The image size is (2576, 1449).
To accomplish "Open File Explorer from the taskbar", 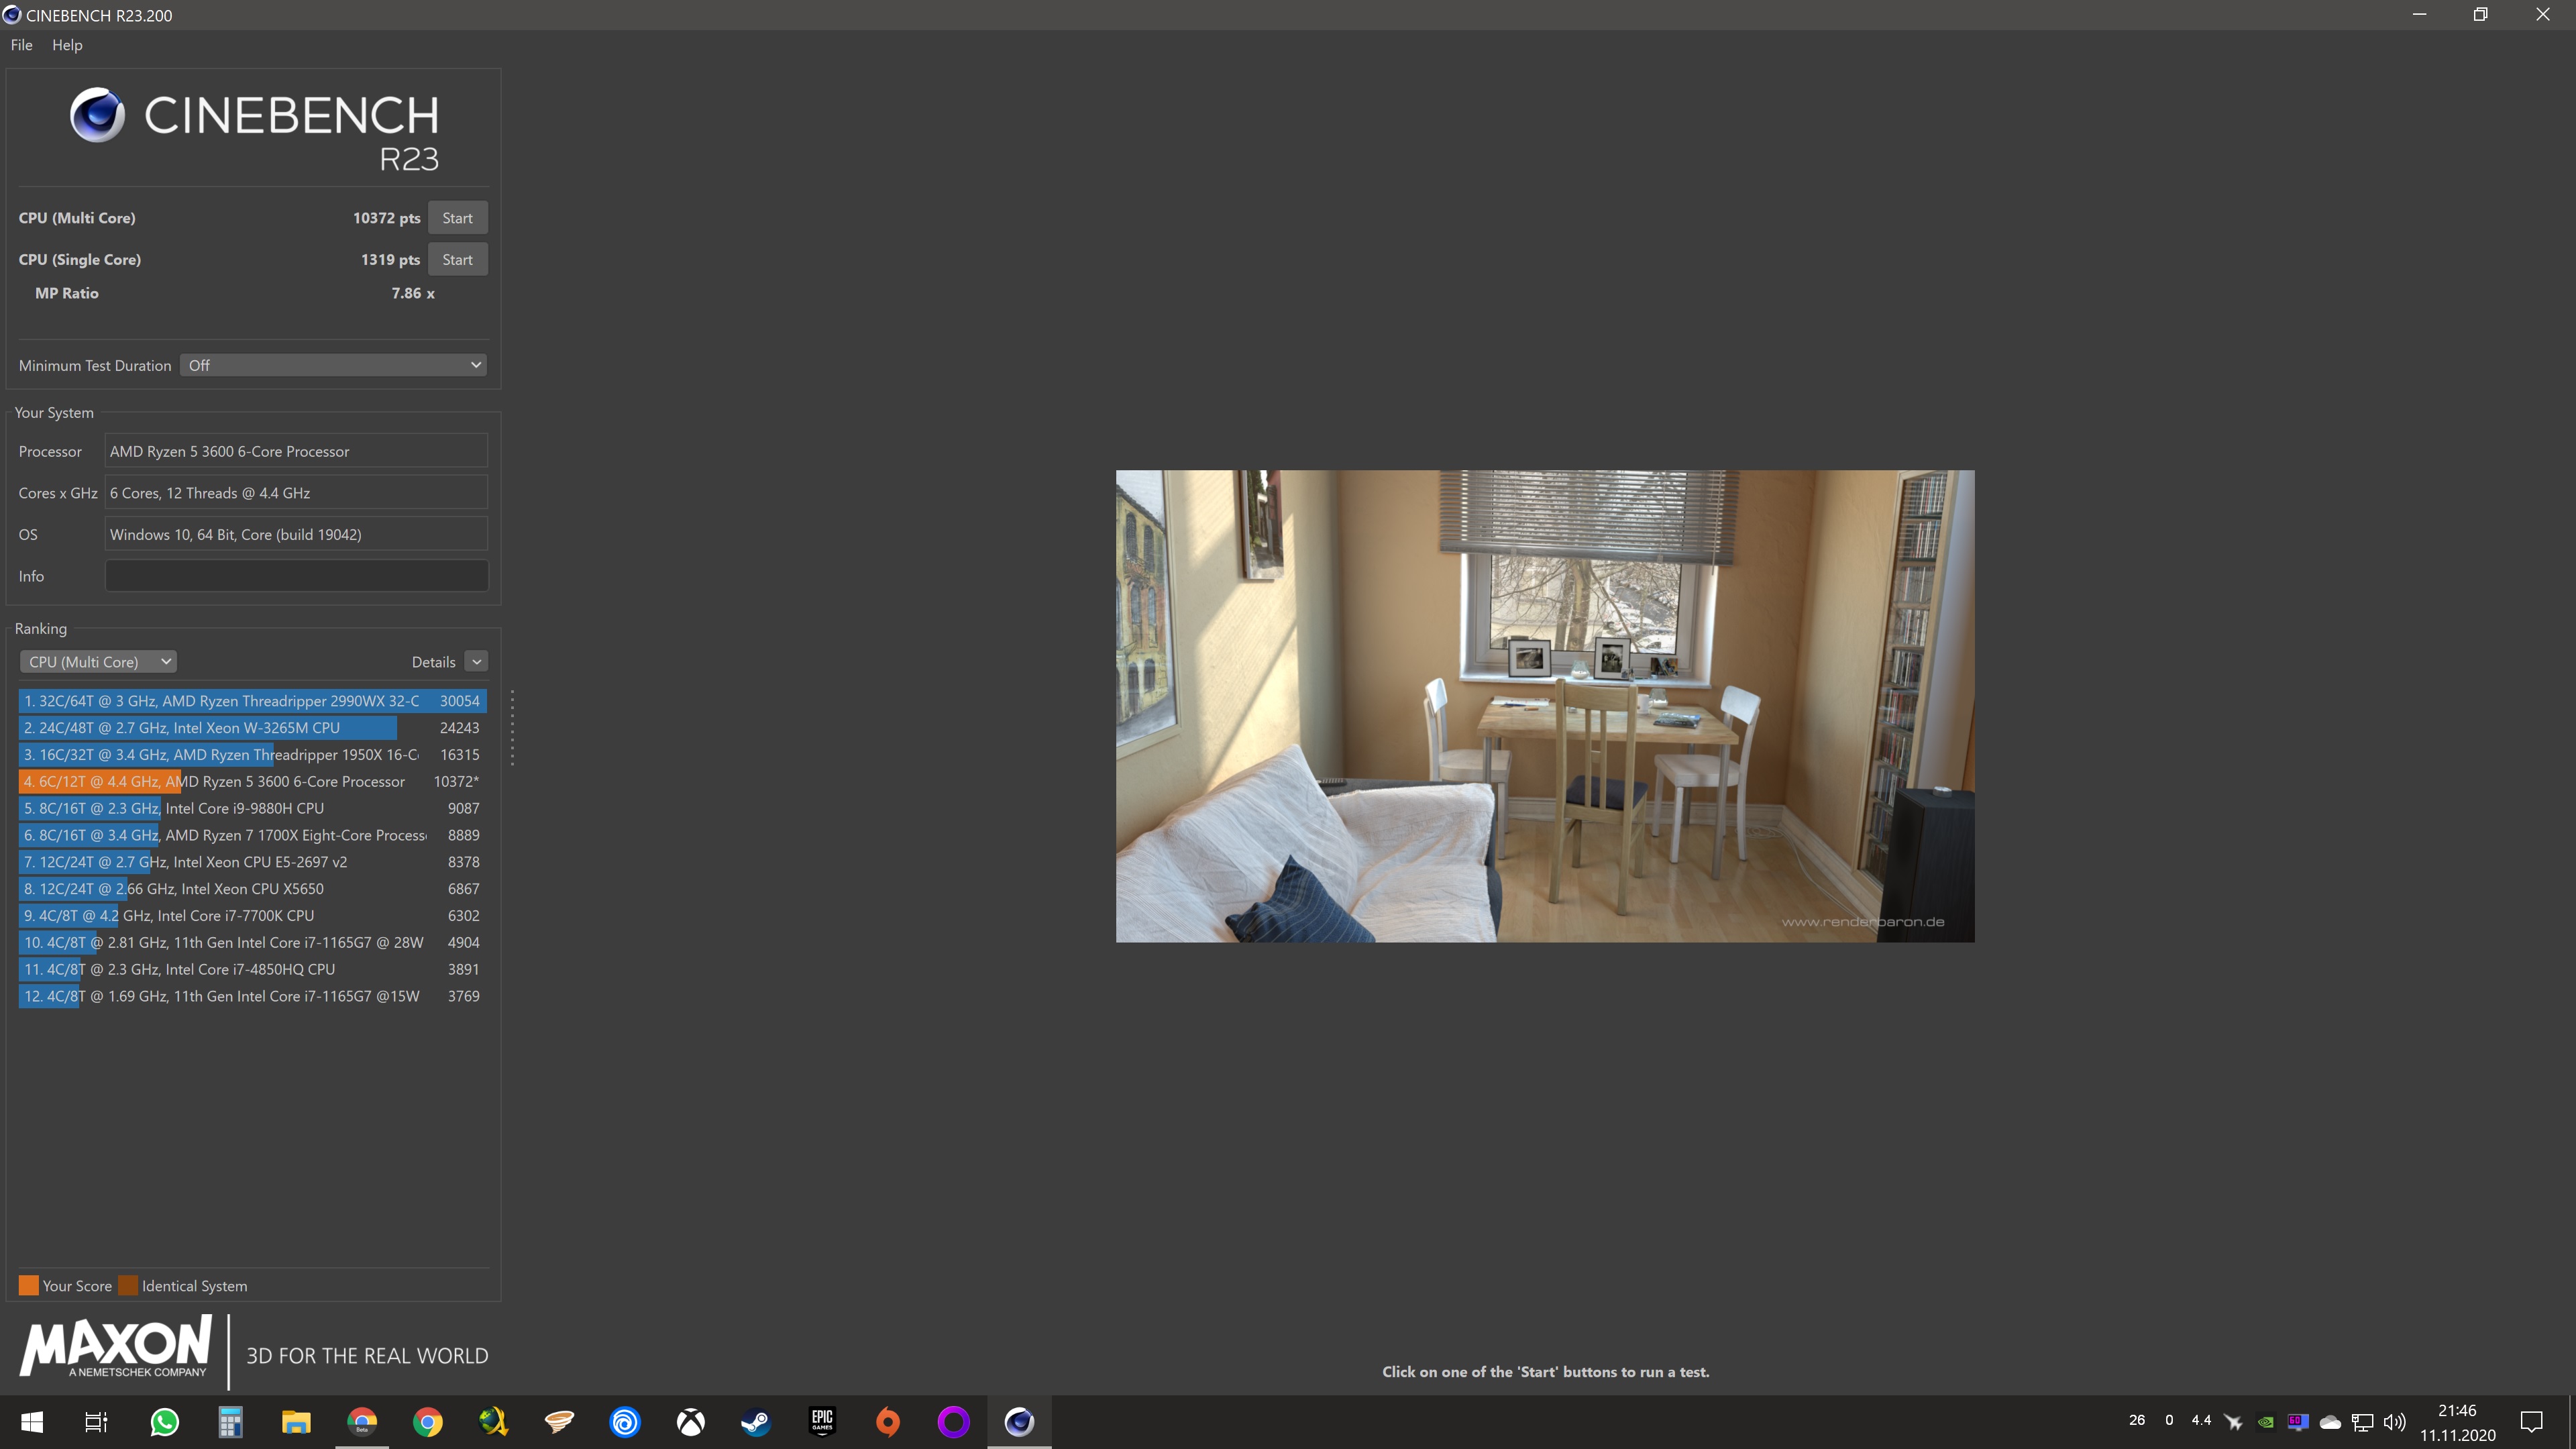I will (296, 1421).
